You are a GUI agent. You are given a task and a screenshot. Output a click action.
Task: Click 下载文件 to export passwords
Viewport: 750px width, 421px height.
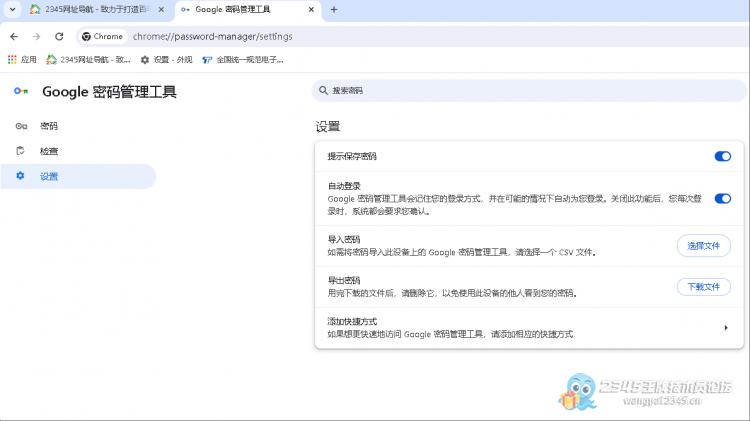pyautogui.click(x=704, y=287)
